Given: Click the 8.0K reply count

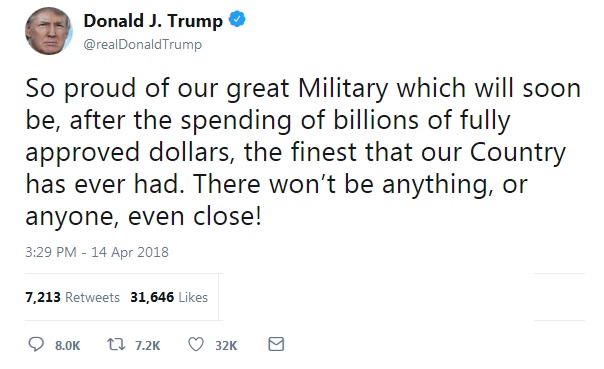Looking at the screenshot, I should coord(67,346).
